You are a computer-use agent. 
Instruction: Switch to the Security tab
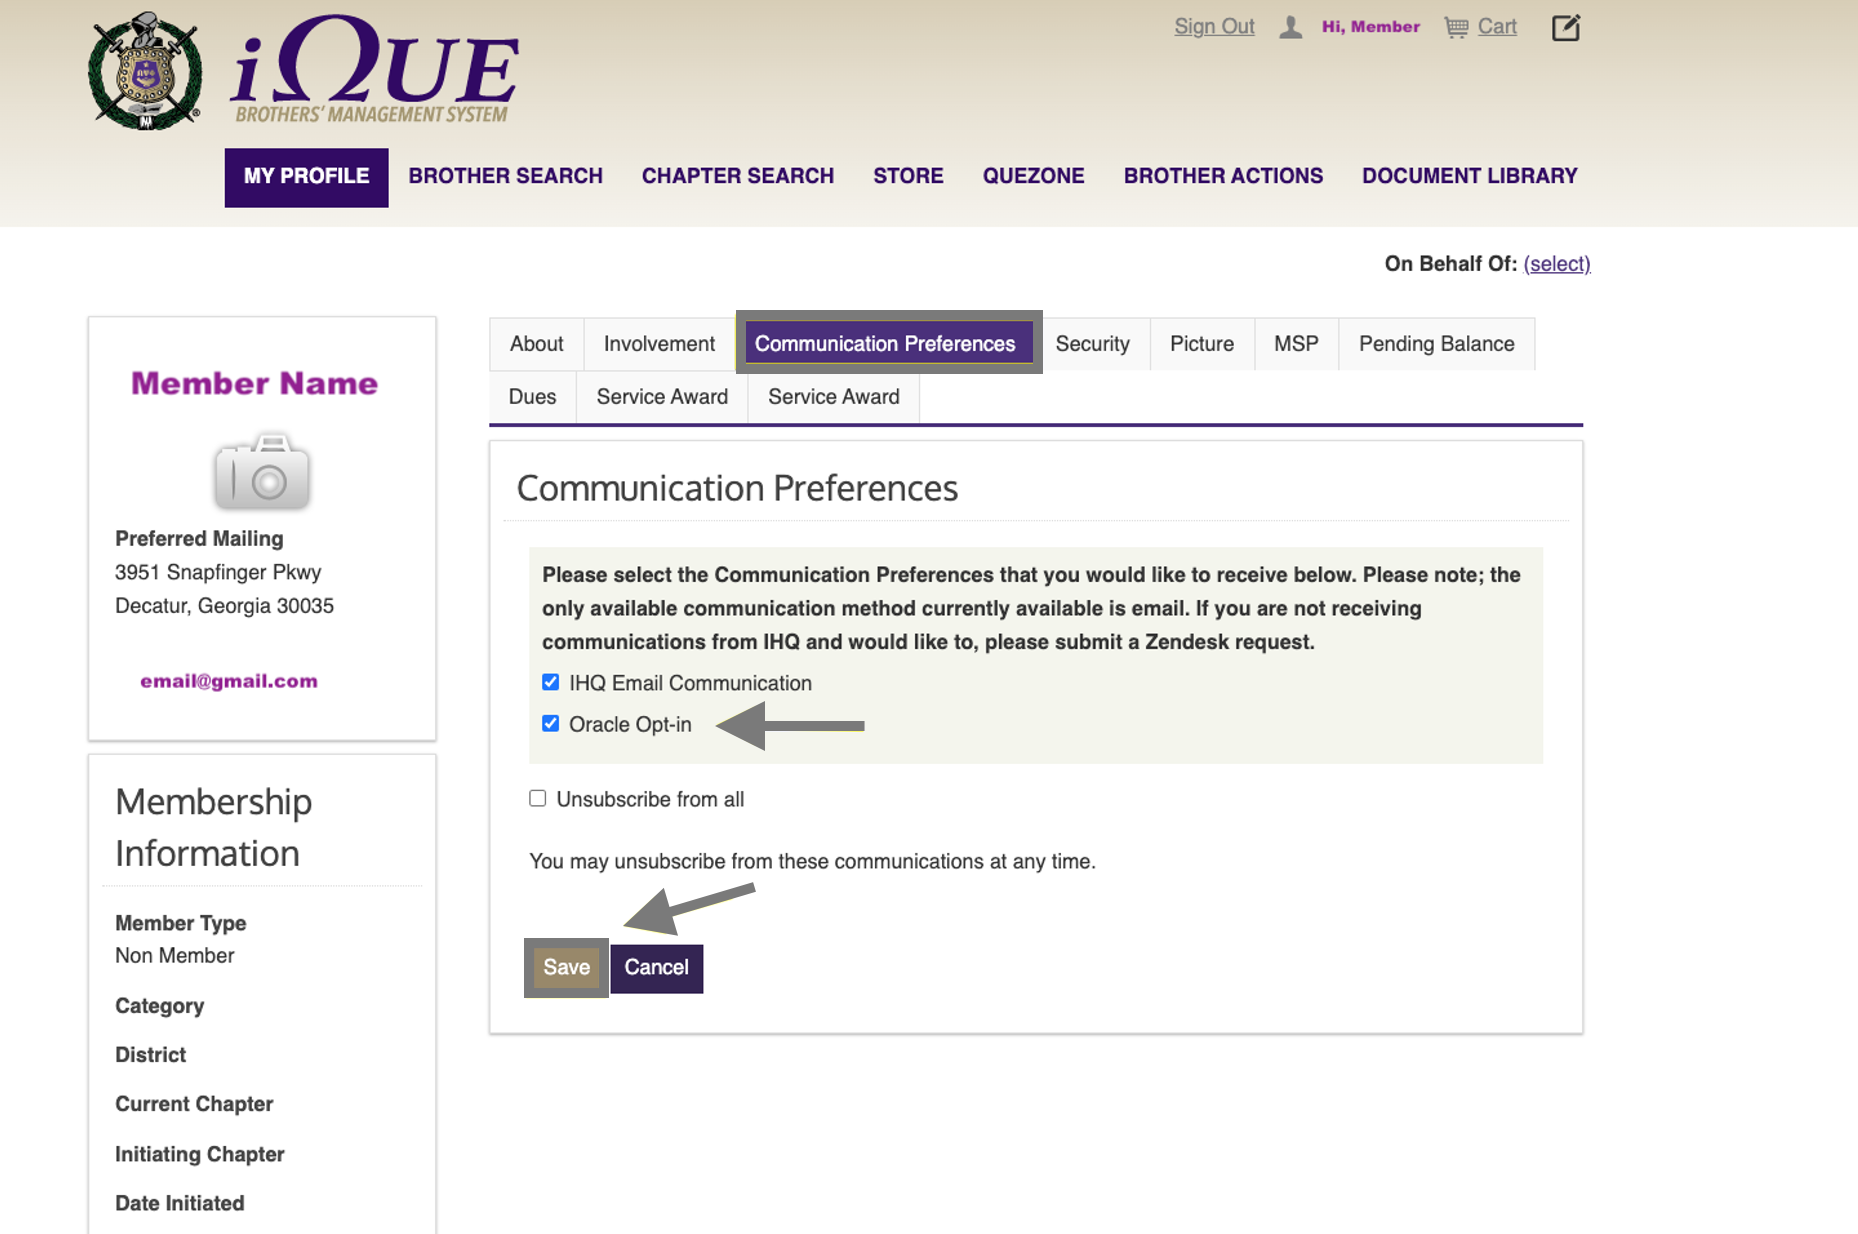tap(1092, 344)
